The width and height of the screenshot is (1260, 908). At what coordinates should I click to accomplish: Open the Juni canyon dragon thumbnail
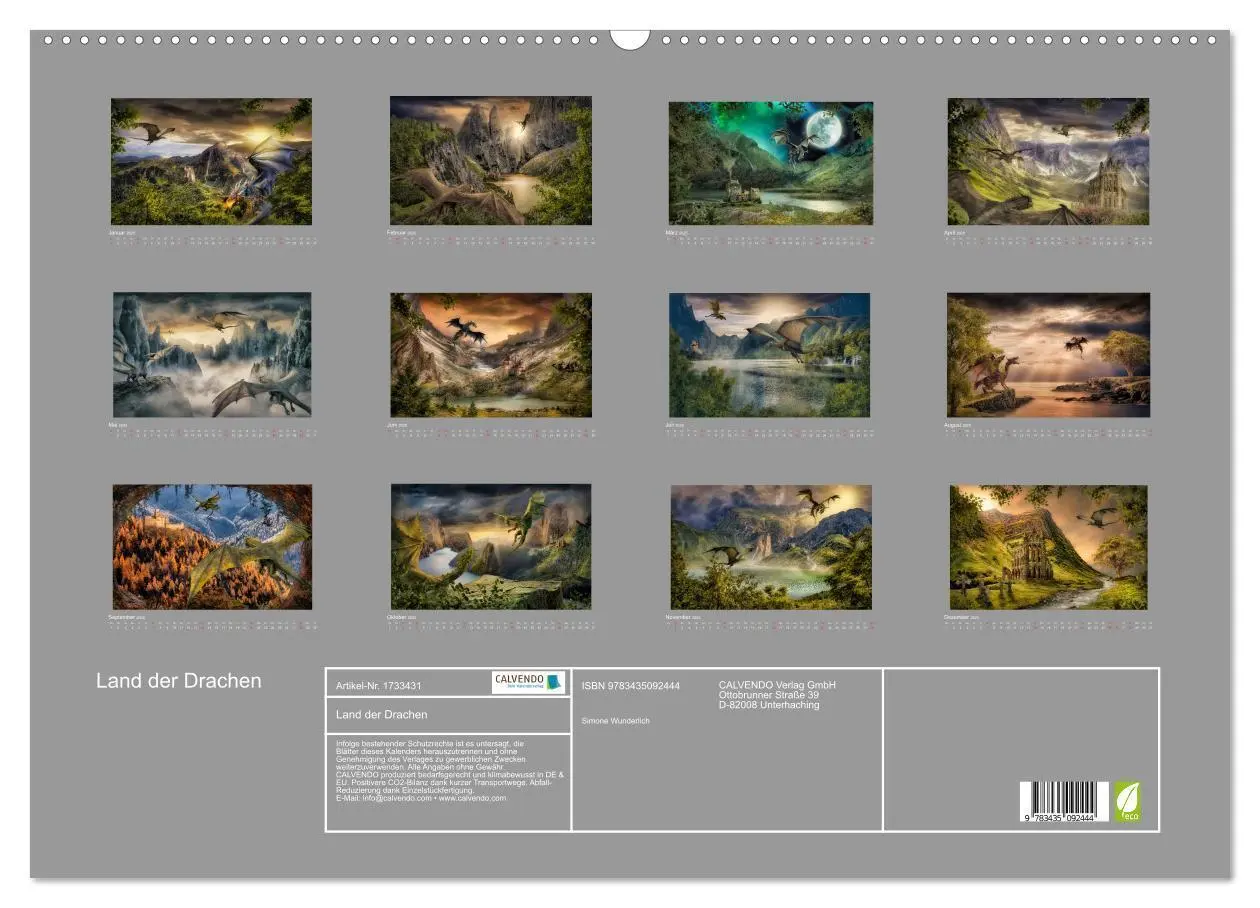(491, 355)
